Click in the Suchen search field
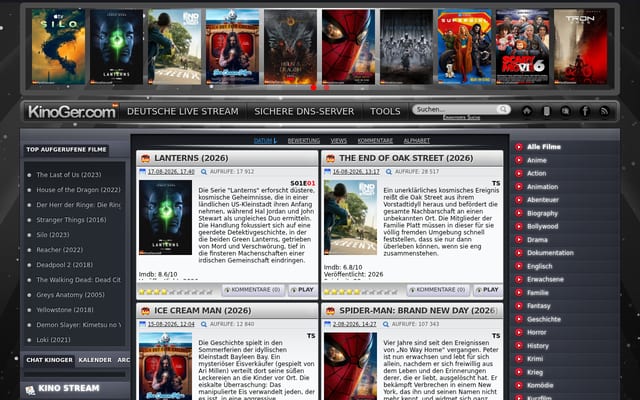Screen dimensions: 640x400 click(x=456, y=109)
